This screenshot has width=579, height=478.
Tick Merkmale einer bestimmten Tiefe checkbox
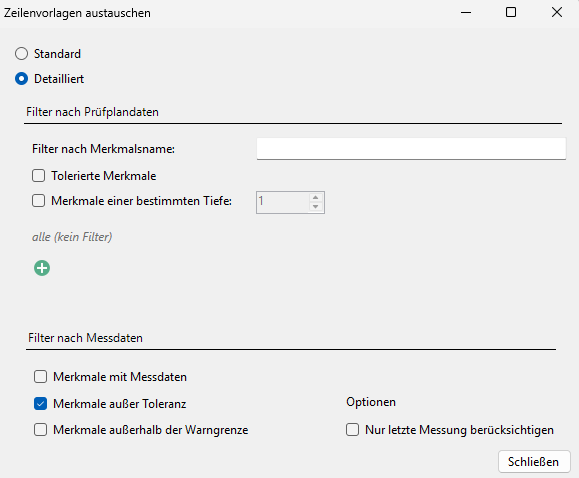coord(38,201)
